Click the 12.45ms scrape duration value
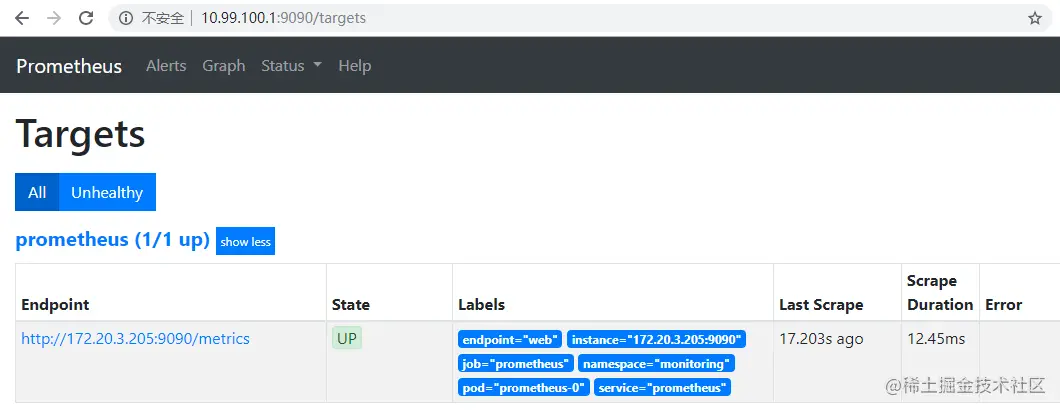Image resolution: width=1060 pixels, height=410 pixels. tap(936, 339)
